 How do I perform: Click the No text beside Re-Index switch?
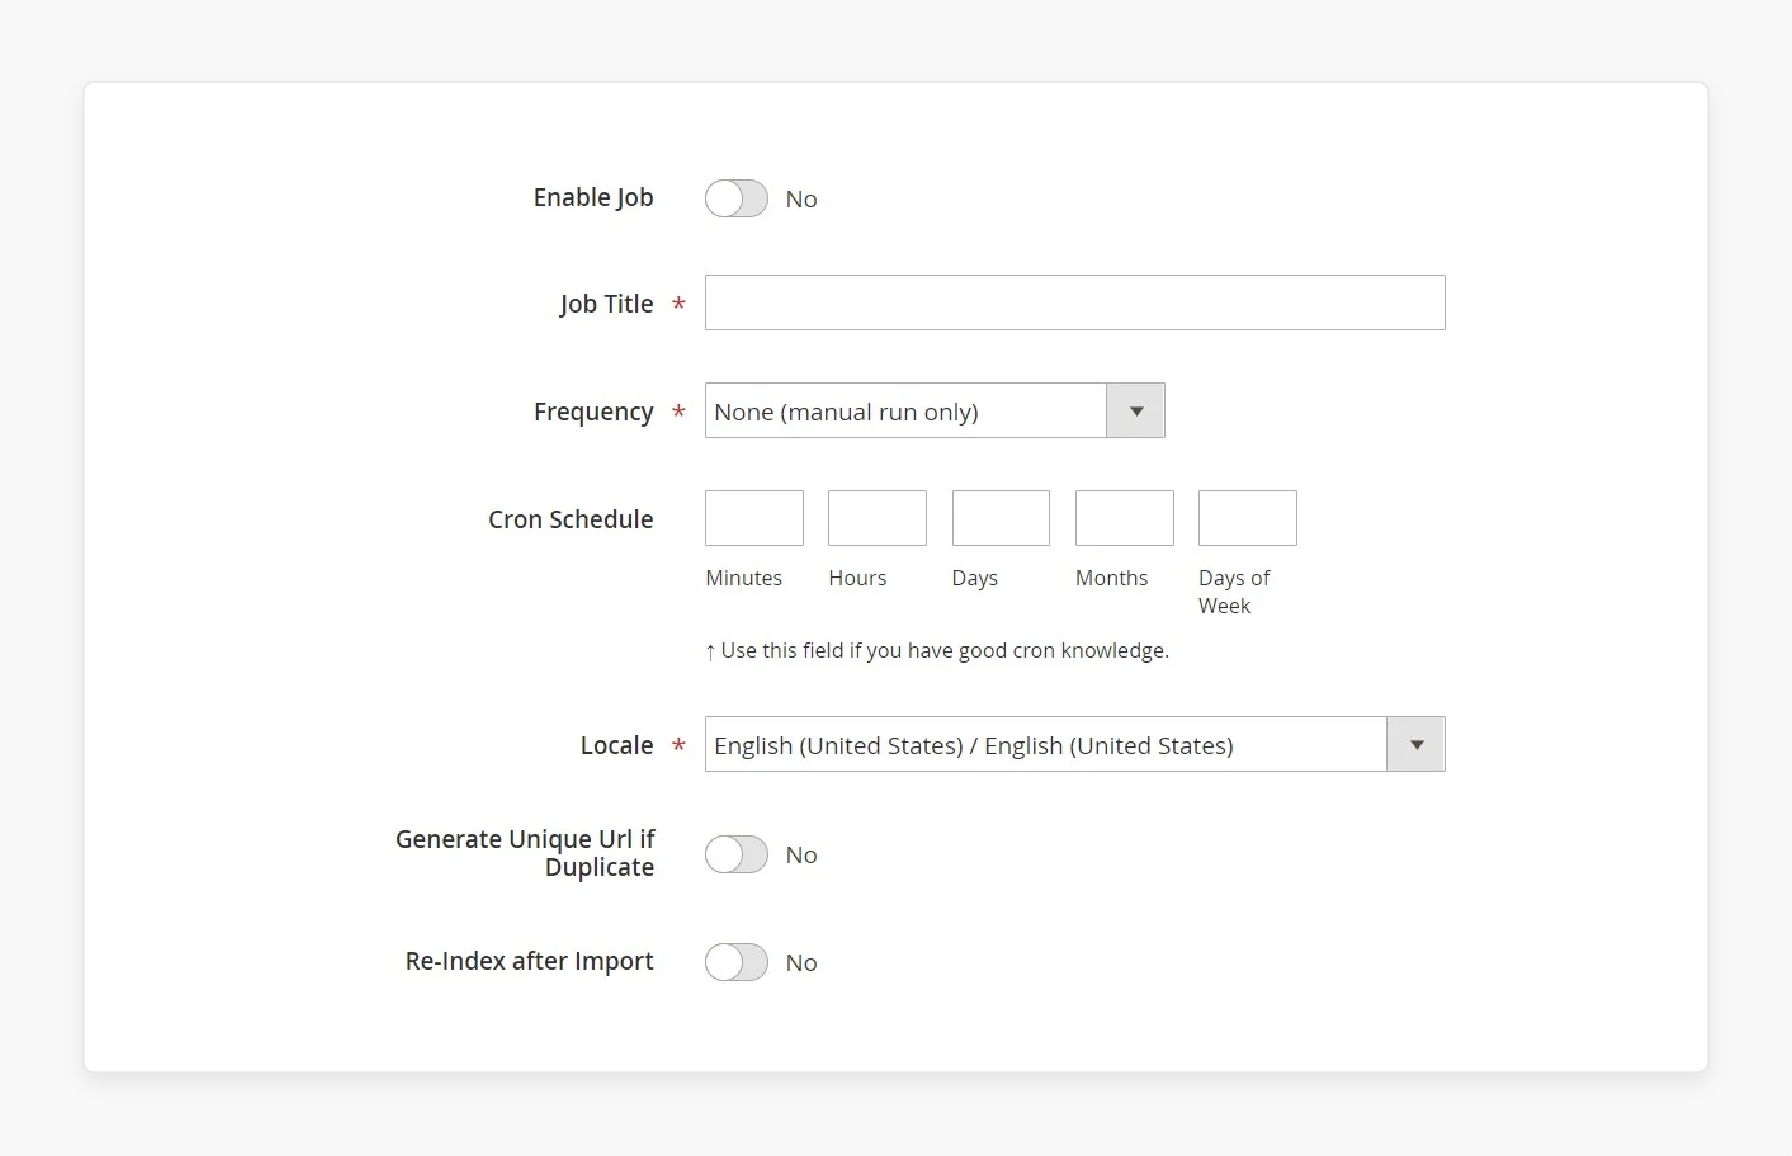click(801, 963)
